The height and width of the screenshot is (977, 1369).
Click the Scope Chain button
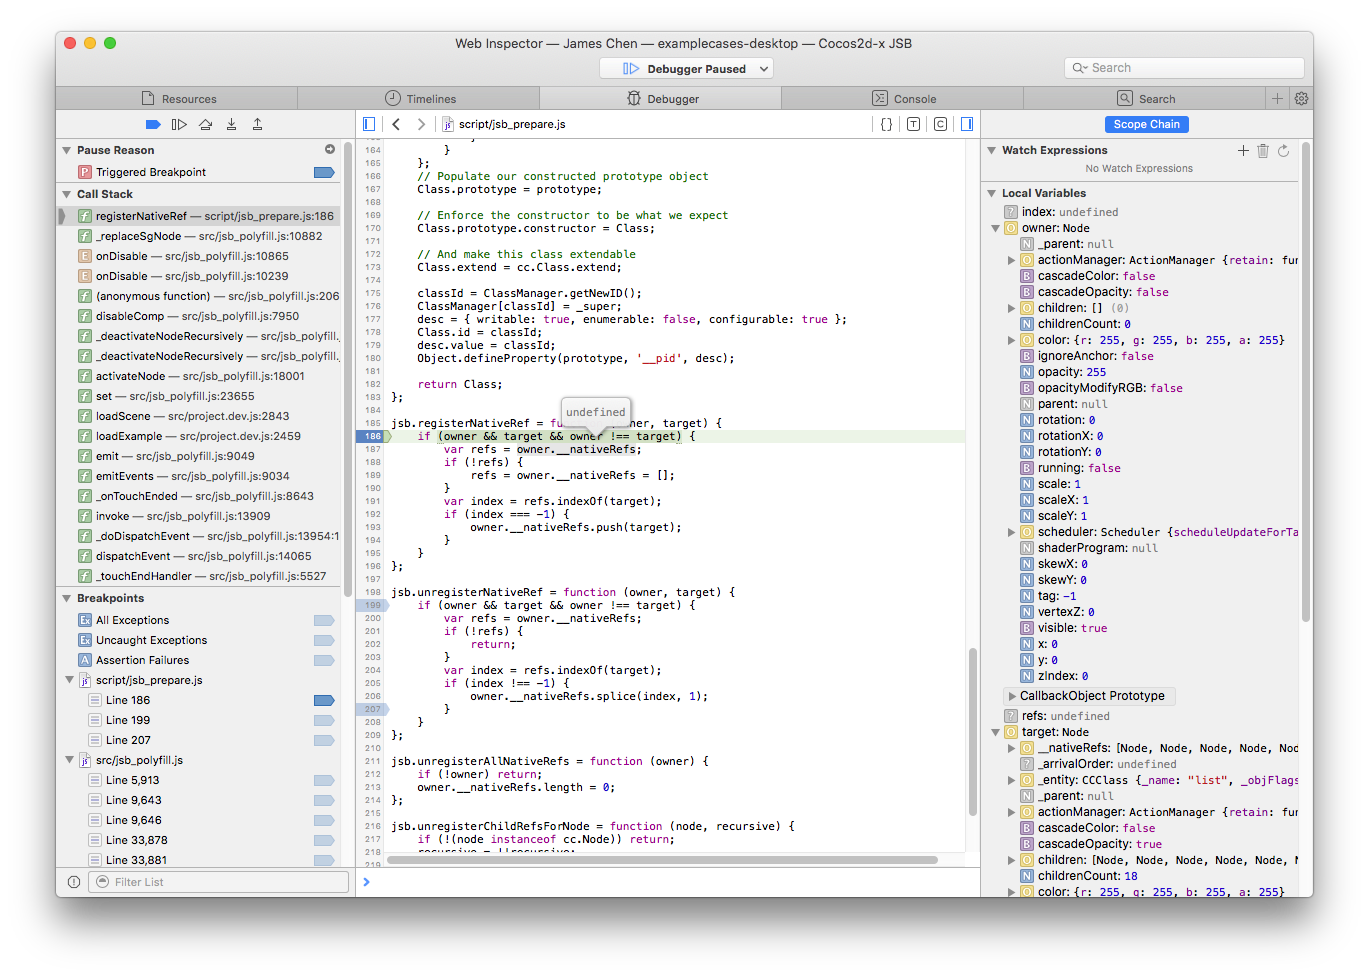click(1146, 124)
